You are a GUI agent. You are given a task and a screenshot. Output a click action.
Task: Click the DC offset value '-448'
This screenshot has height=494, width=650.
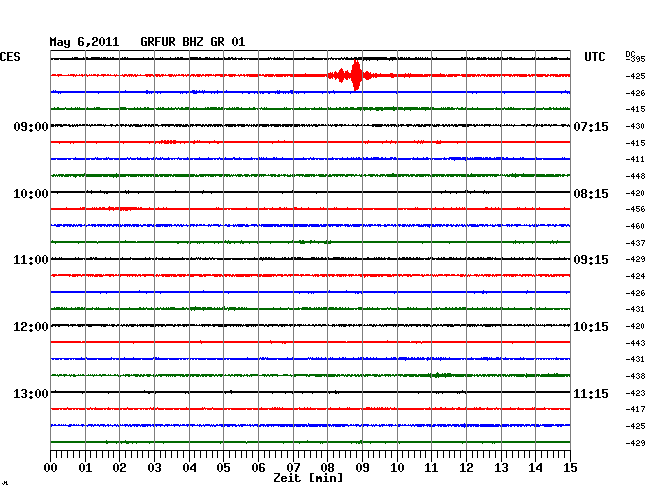tap(635, 176)
